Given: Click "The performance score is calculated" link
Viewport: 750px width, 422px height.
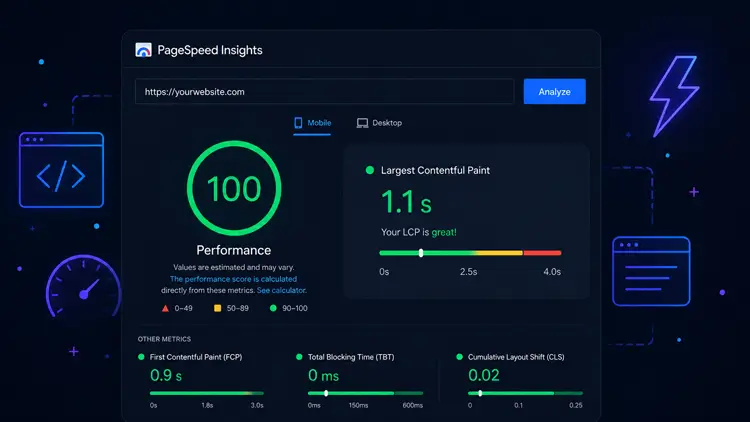Looking at the screenshot, I should tap(233, 279).
